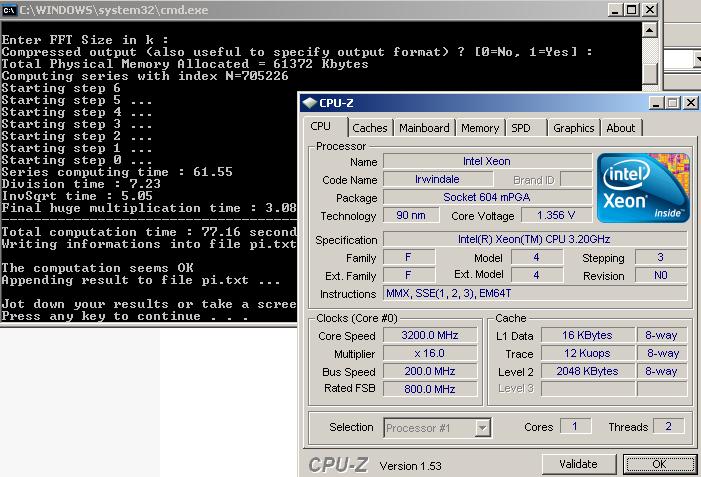This screenshot has height=477, width=701.
Task: Click the Level 3 empty cache field
Action: tap(587, 389)
